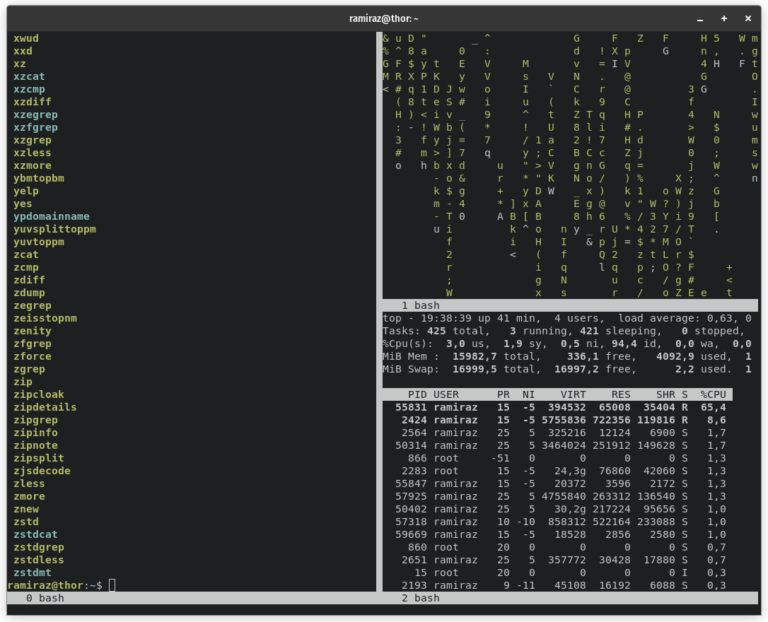Click the PID column header in top
This screenshot has height=622, width=768.
click(416, 394)
